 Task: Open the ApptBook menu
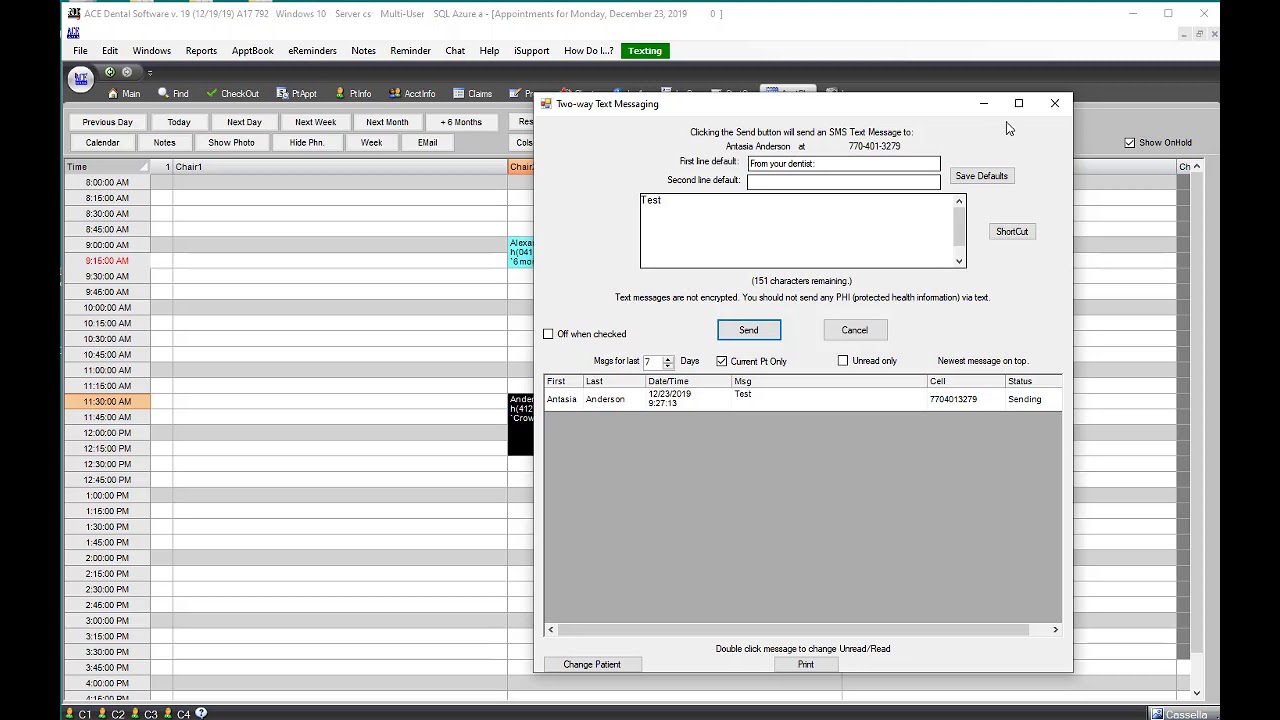252,51
